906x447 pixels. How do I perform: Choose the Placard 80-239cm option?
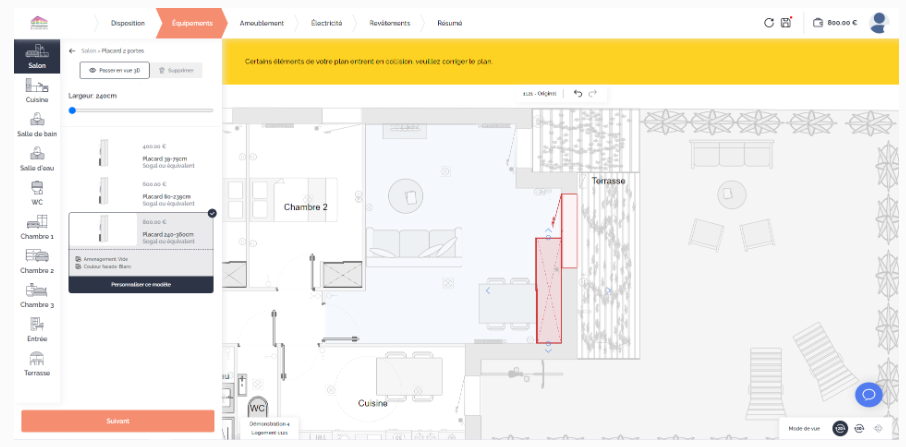[x=141, y=192]
